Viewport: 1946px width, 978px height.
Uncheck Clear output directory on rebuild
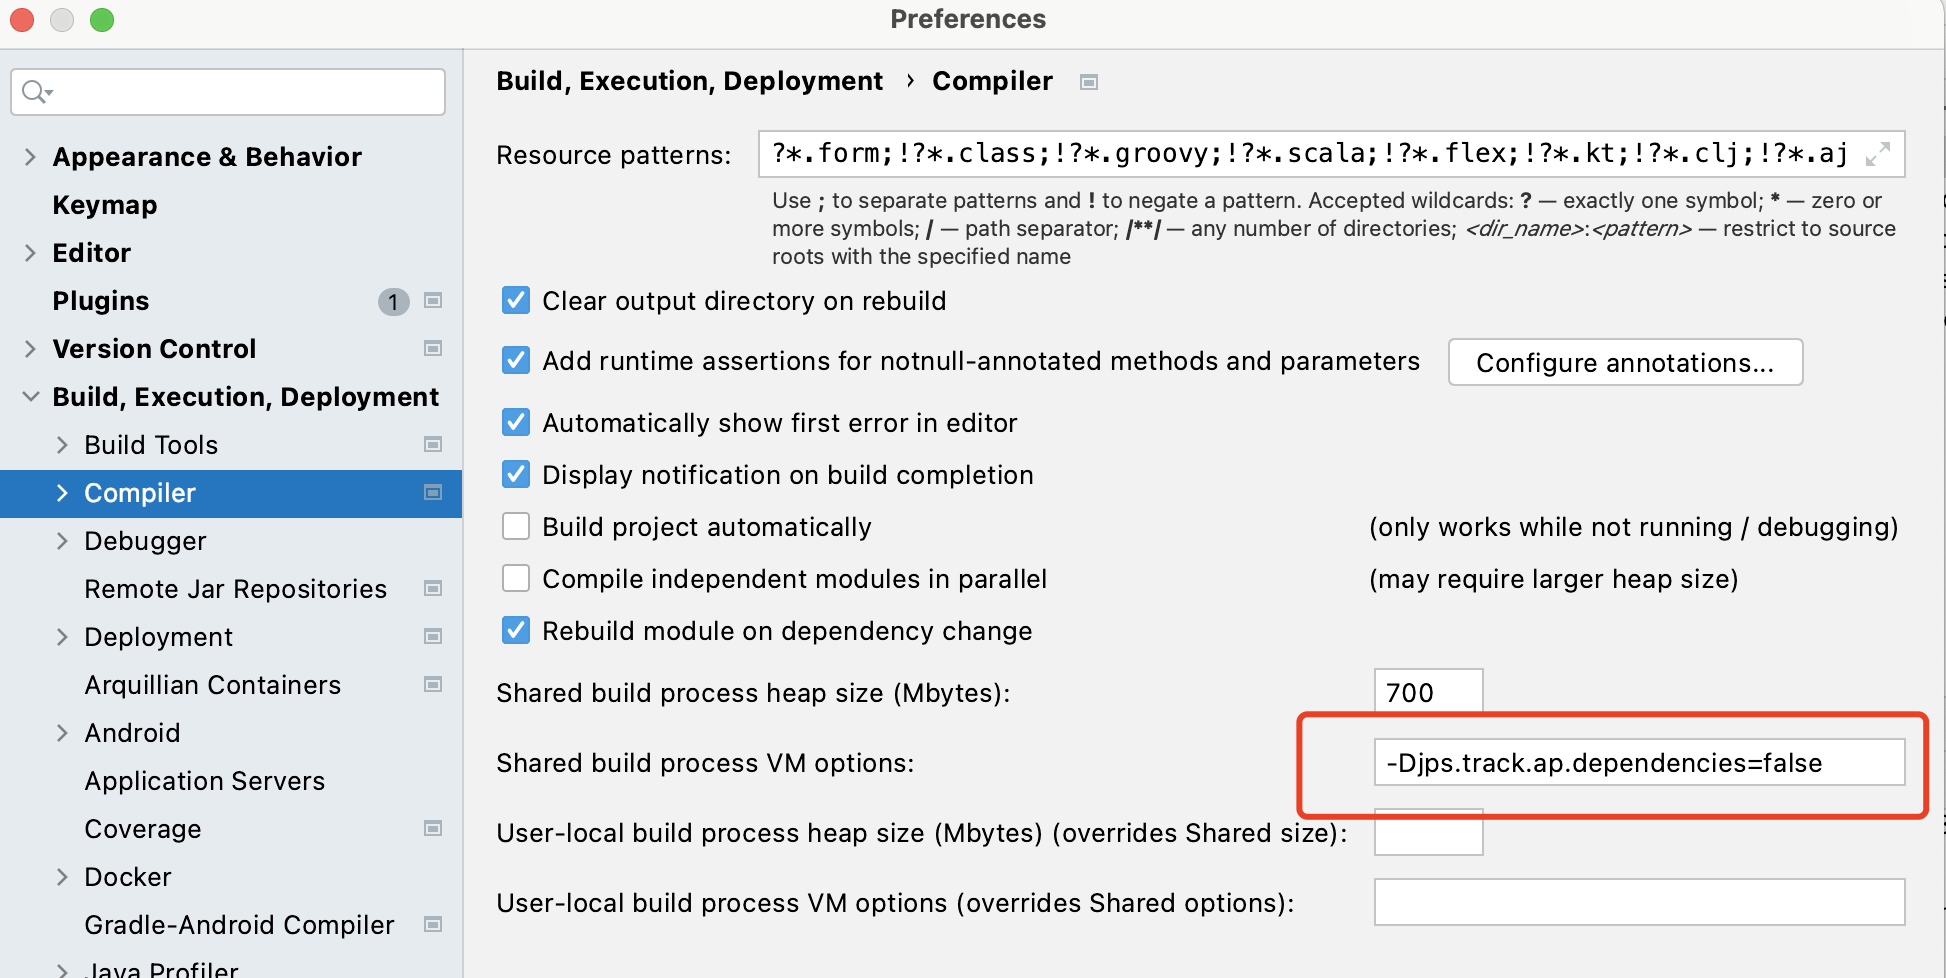click(x=516, y=300)
